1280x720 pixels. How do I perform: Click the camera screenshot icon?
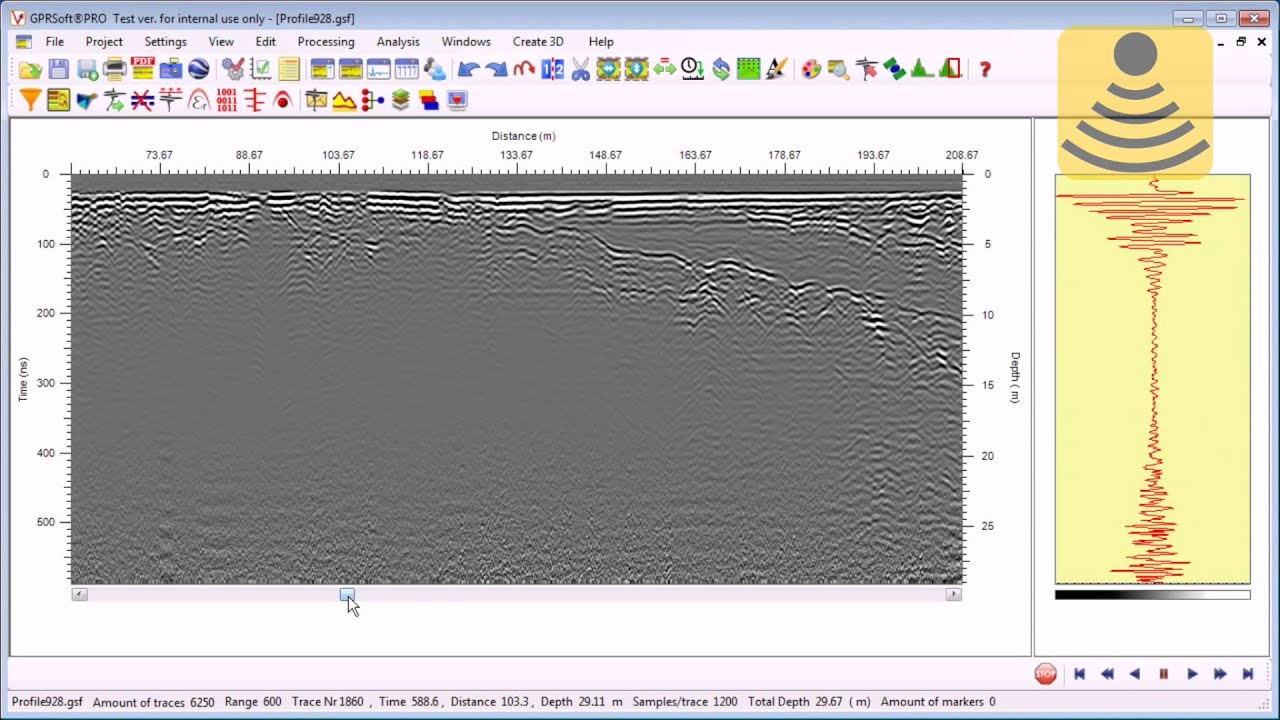coord(171,69)
